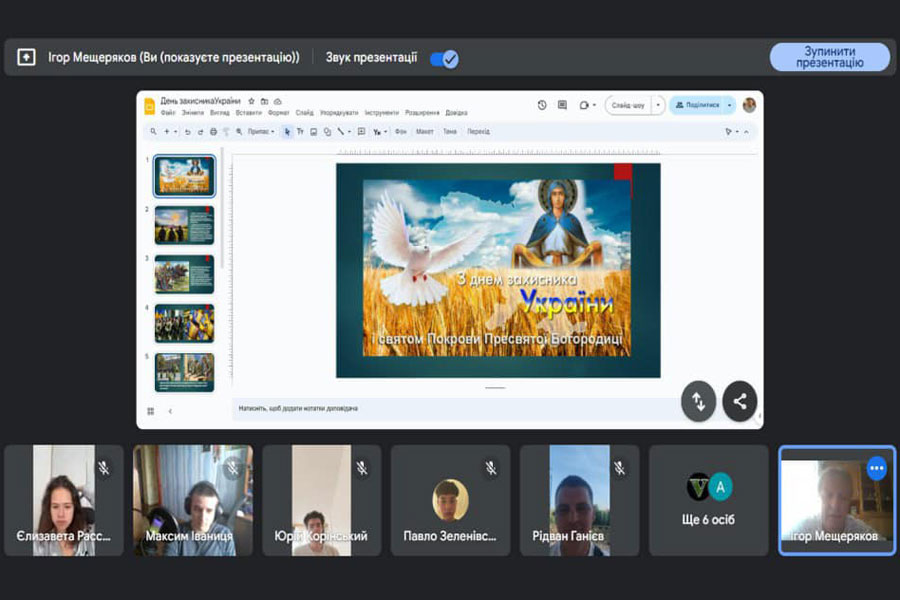Viewport: 900px width, 600px height.
Task: Open the dropdown arrow beside Поділитися
Action: click(730, 105)
